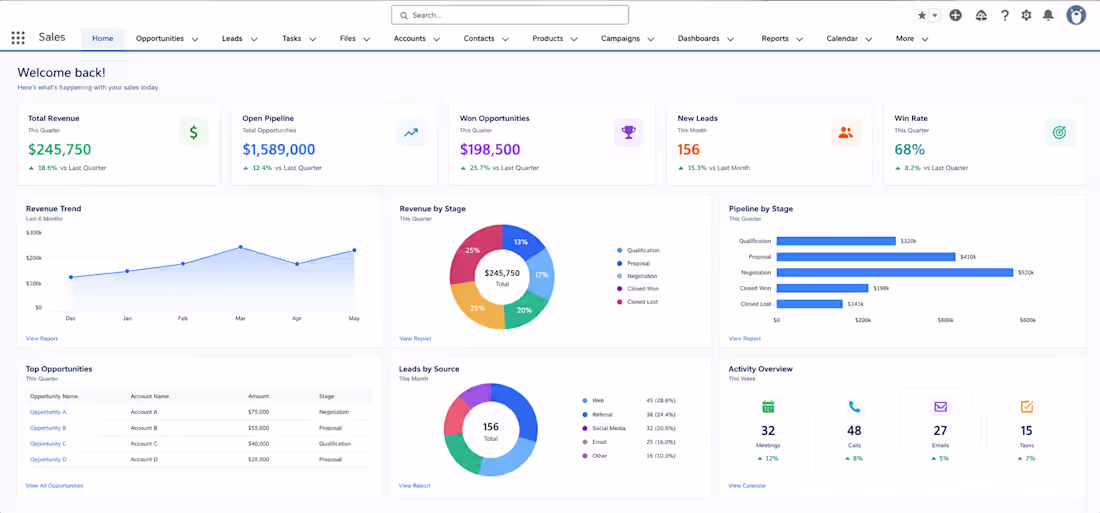Open the Dashboards tab
The image size is (1100, 513).
point(698,39)
